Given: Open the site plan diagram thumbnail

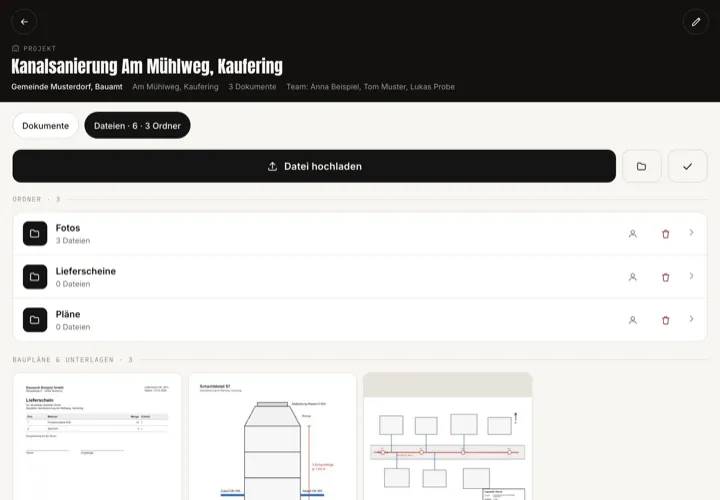Looking at the screenshot, I should pyautogui.click(x=448, y=437).
